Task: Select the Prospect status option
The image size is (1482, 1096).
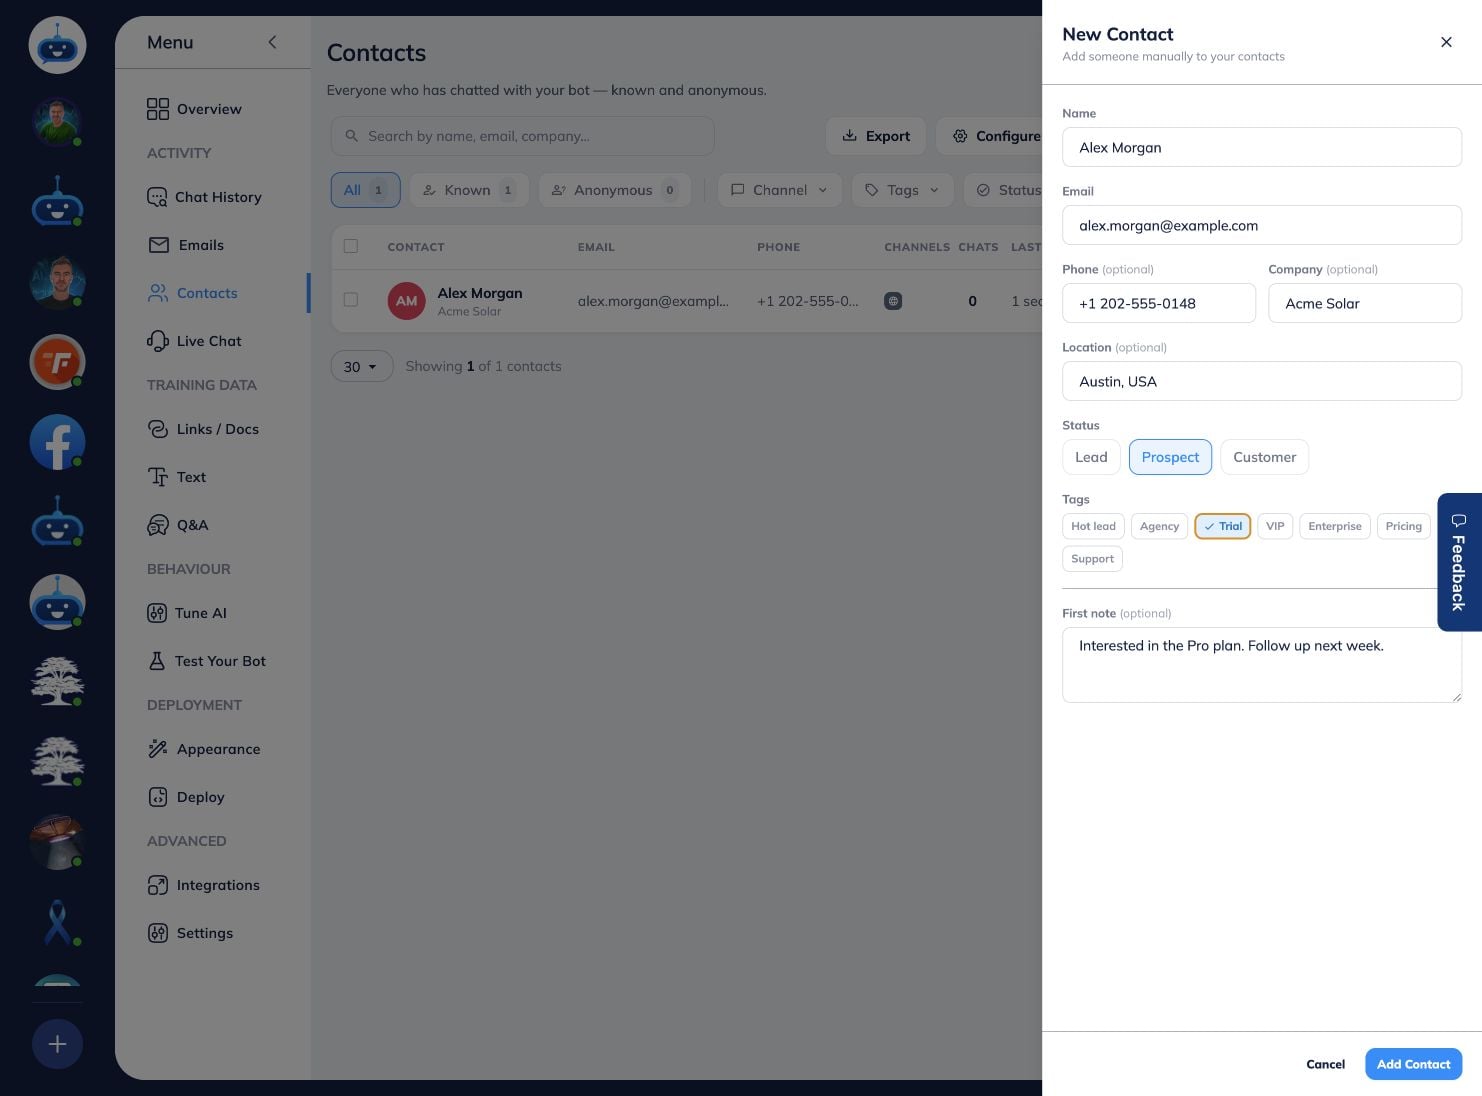Action: pyautogui.click(x=1170, y=457)
